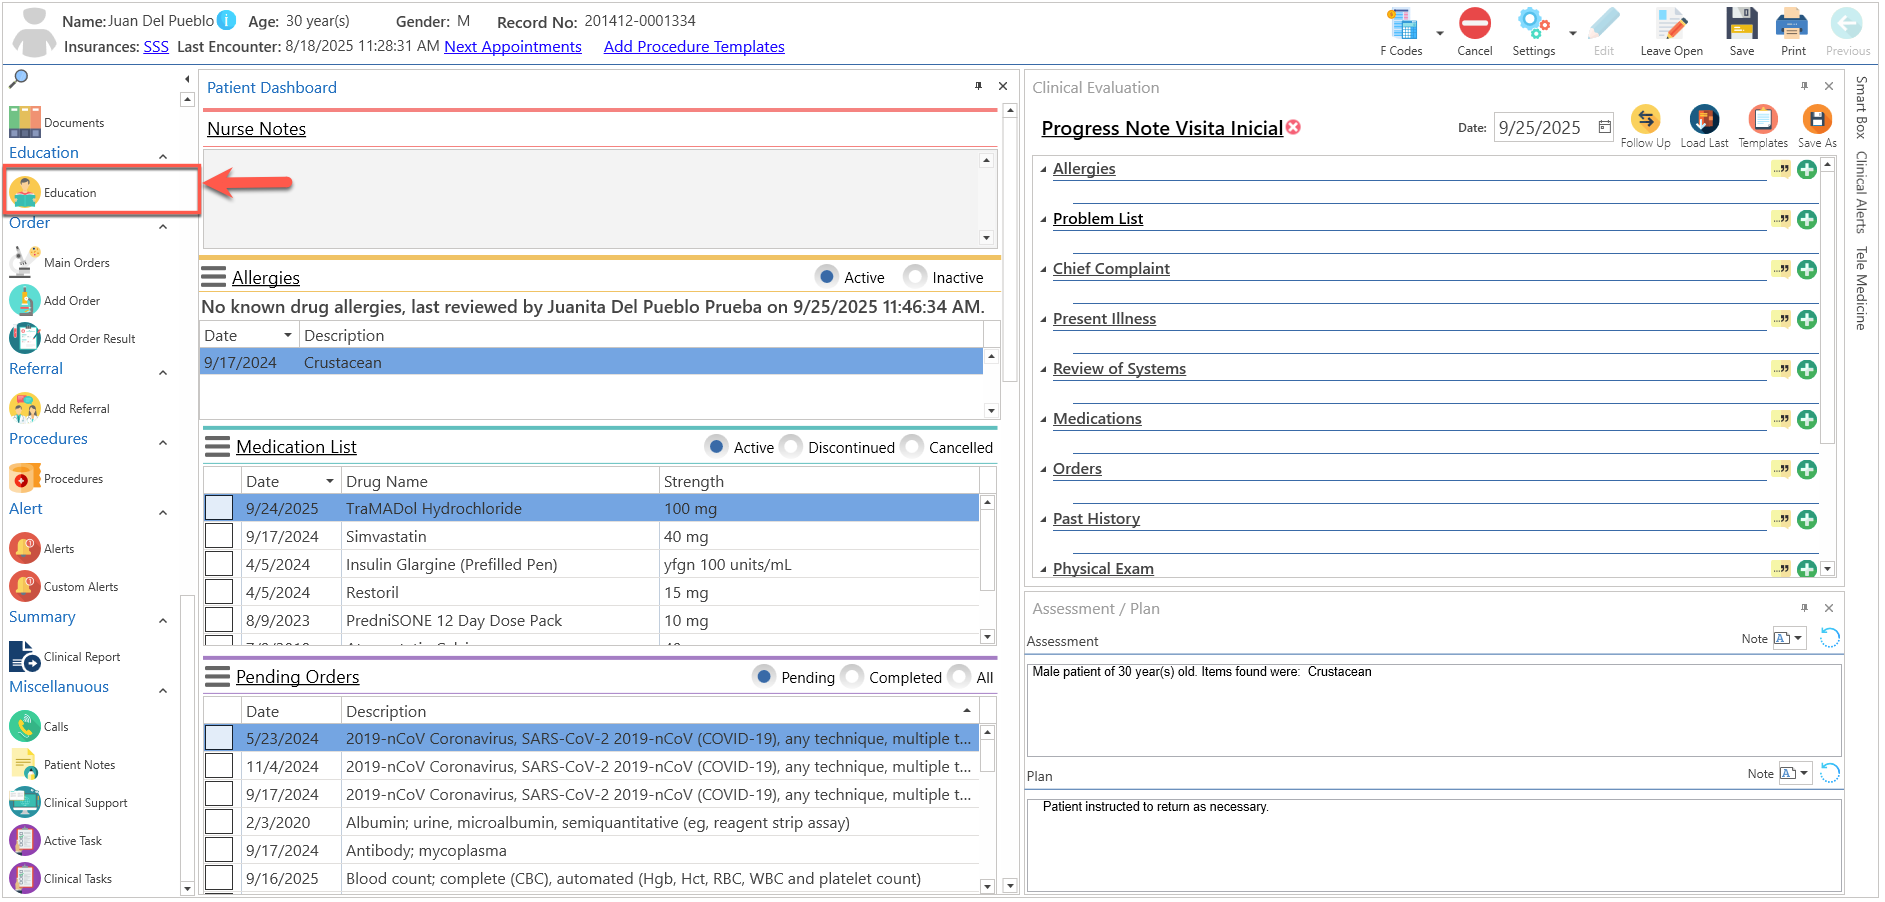Click Add Procedure Templates link
The image size is (1885, 902).
point(694,46)
